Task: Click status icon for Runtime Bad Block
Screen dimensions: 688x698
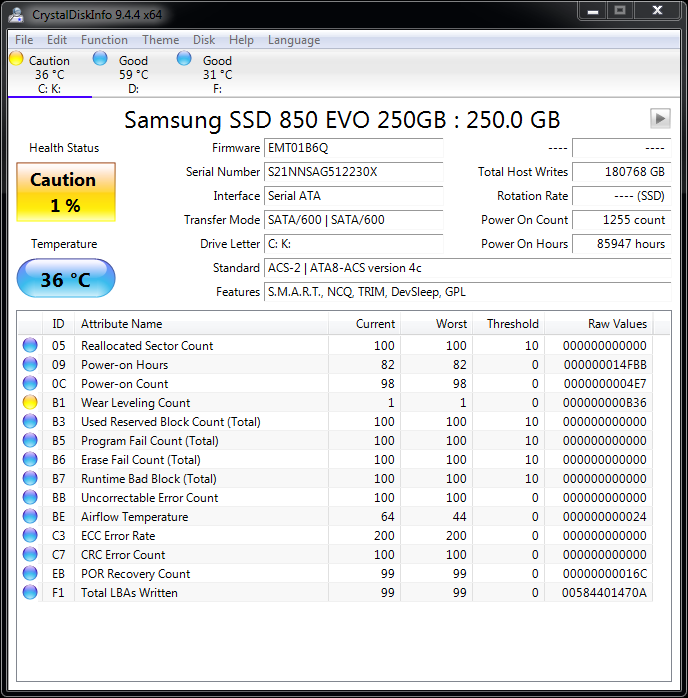Action: tap(30, 478)
